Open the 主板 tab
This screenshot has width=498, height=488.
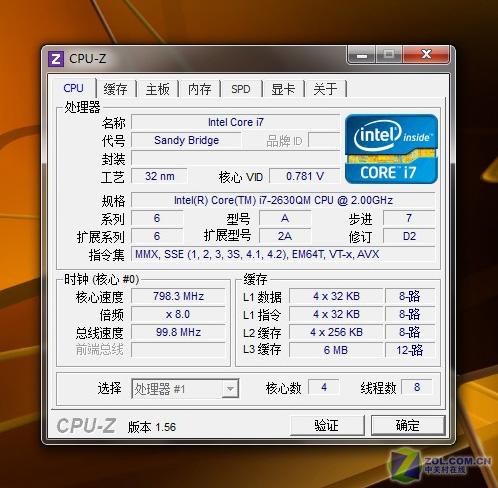pyautogui.click(x=157, y=89)
